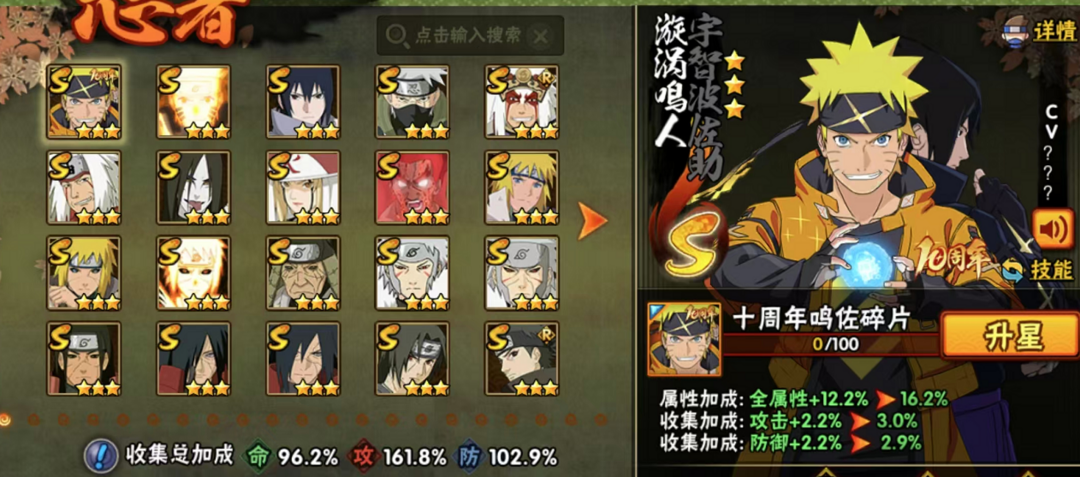
Task: Pick the Sasuke portrait in top row
Action: pyautogui.click(x=303, y=102)
